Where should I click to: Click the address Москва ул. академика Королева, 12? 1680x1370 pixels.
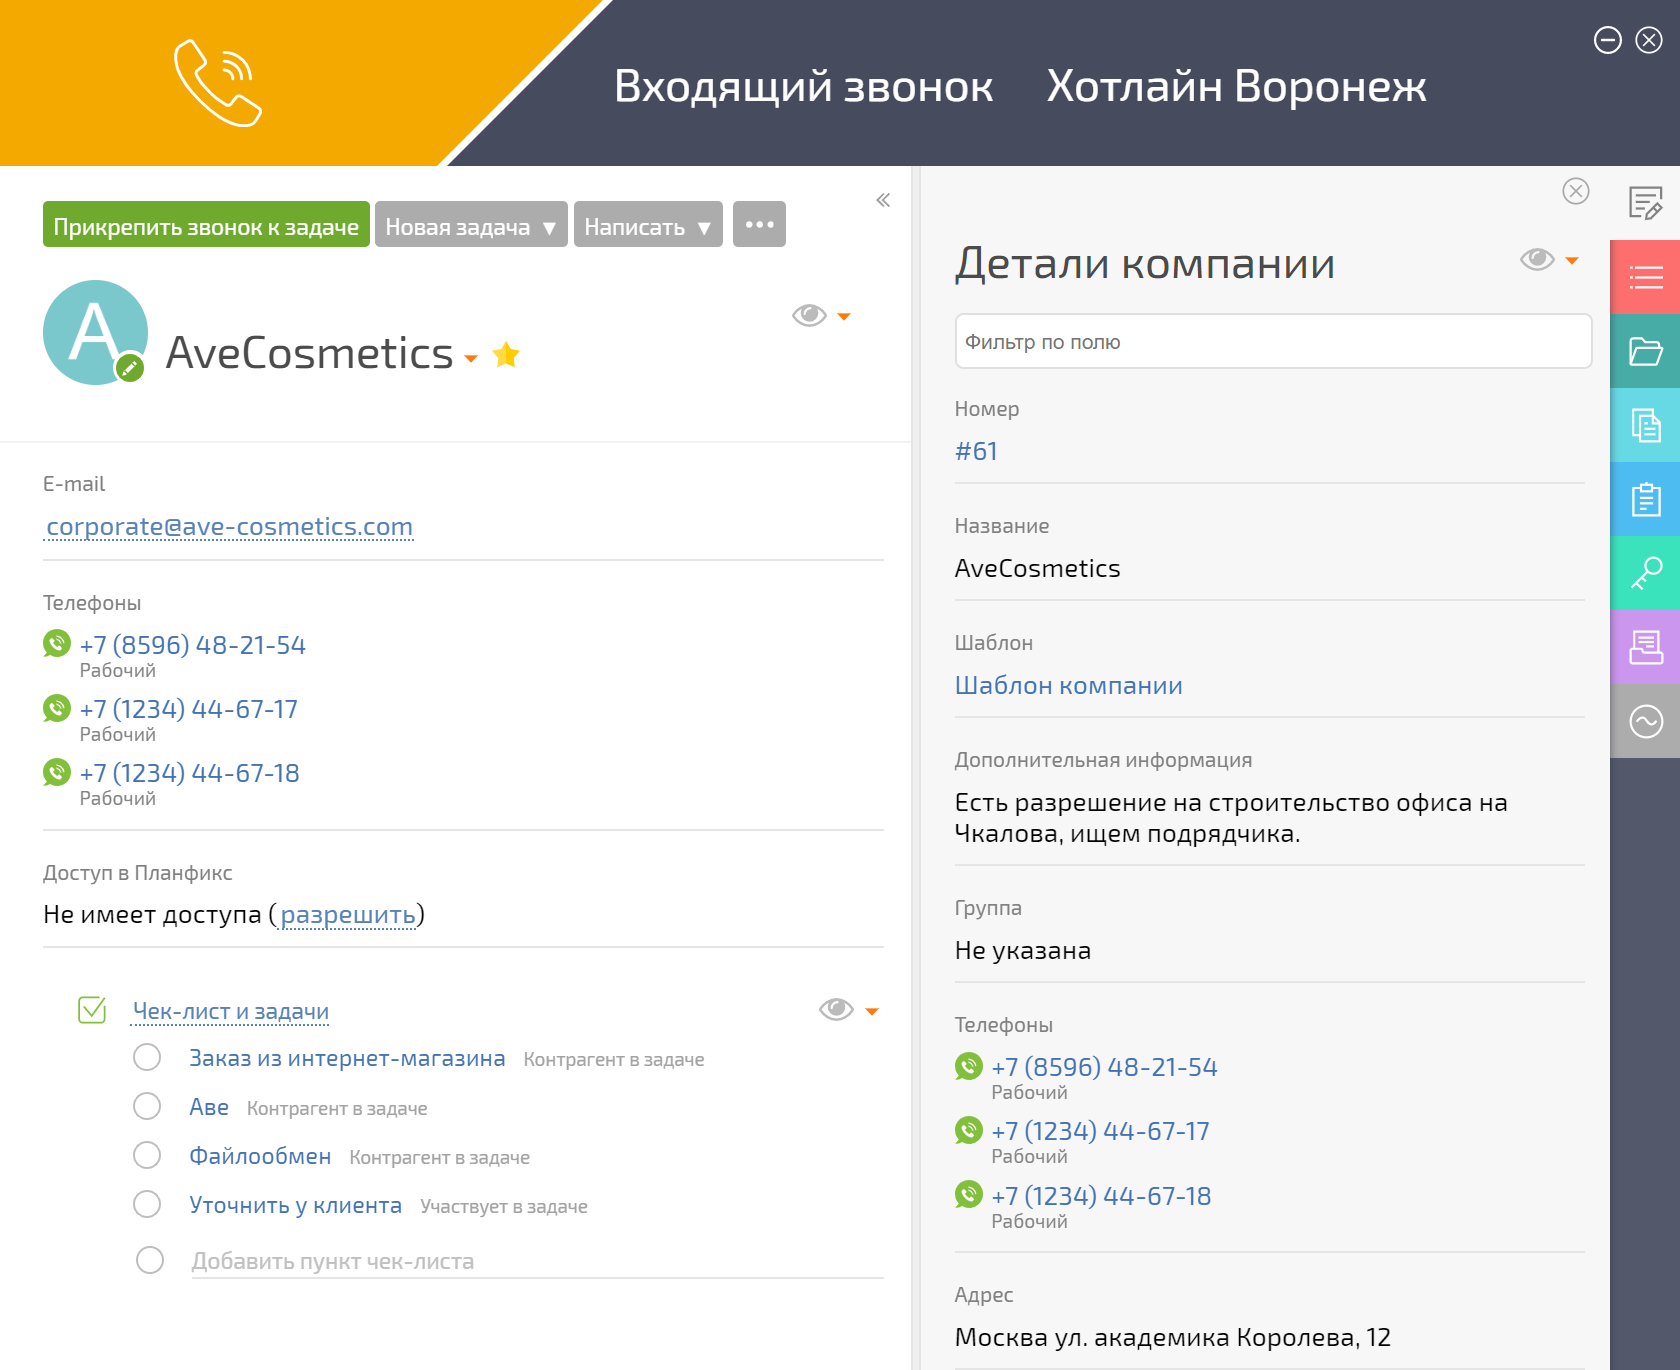click(x=1173, y=1337)
